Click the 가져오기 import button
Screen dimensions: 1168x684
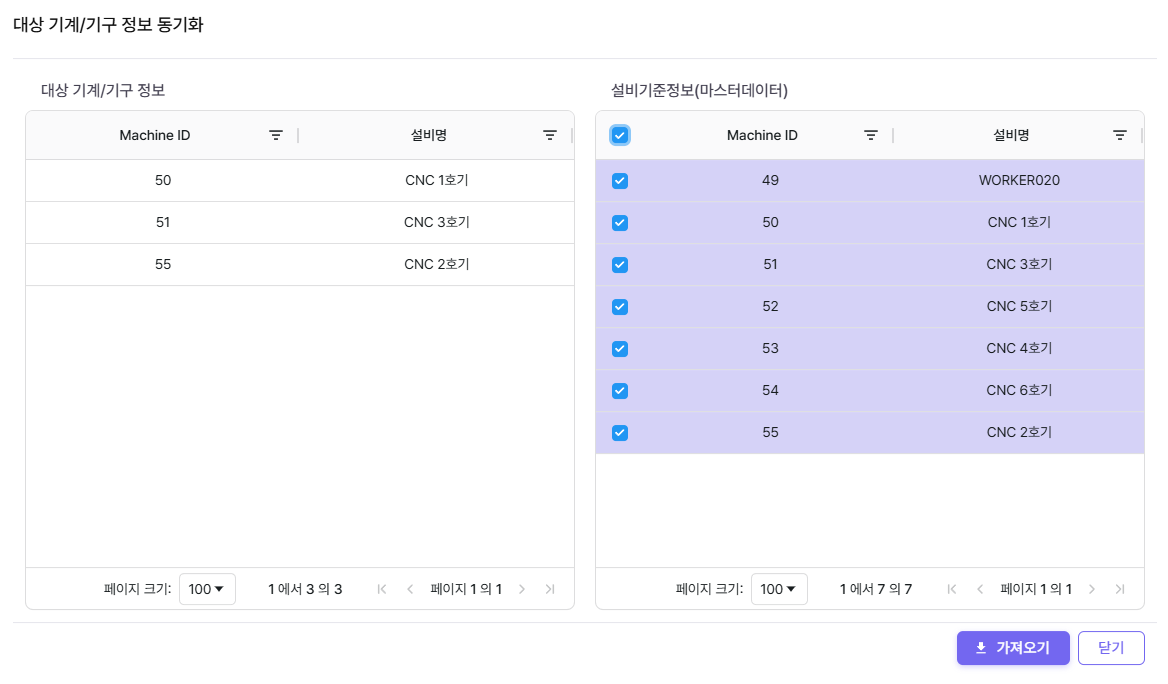(x=1013, y=648)
